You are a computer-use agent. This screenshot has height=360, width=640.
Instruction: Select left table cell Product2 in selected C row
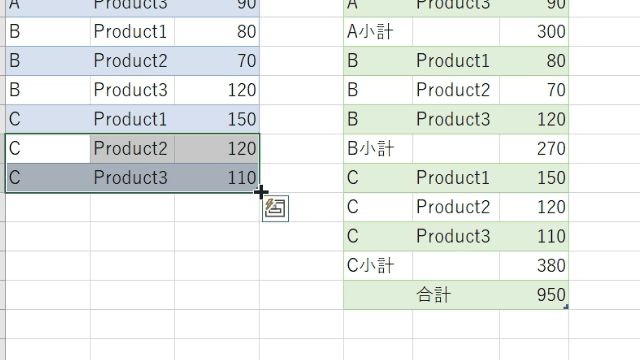pyautogui.click(x=132, y=149)
